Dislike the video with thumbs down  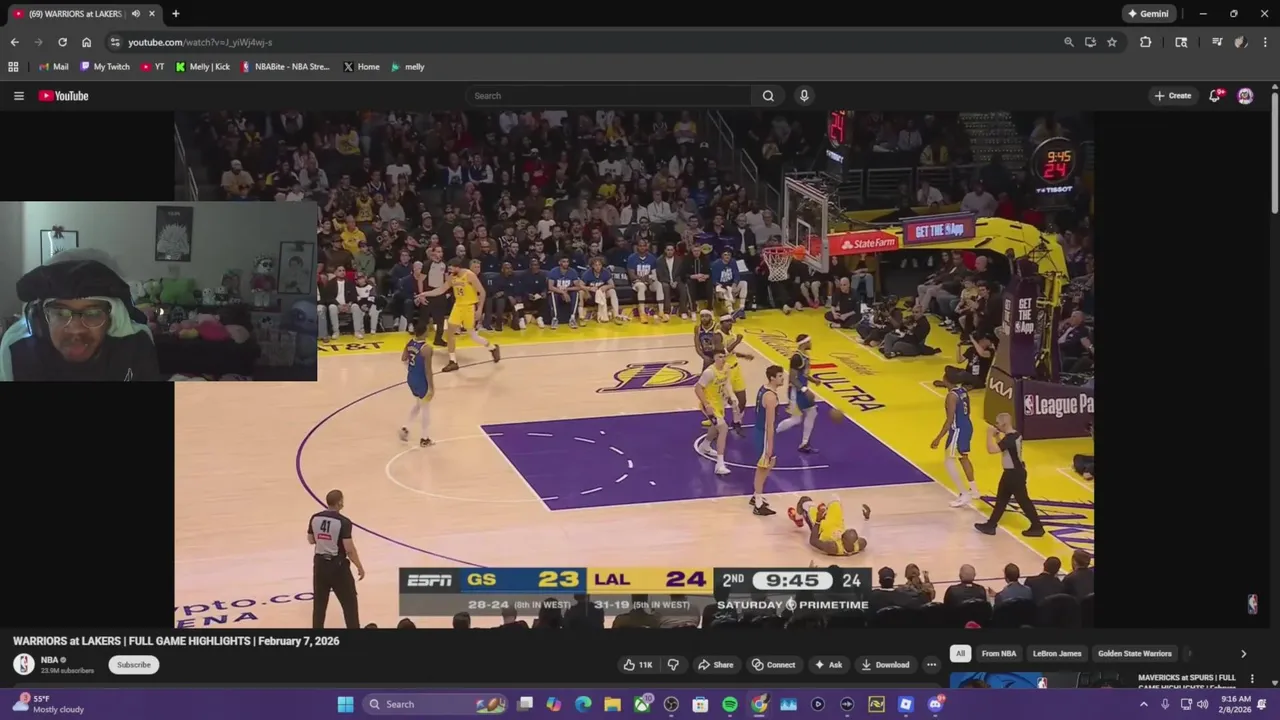point(673,665)
